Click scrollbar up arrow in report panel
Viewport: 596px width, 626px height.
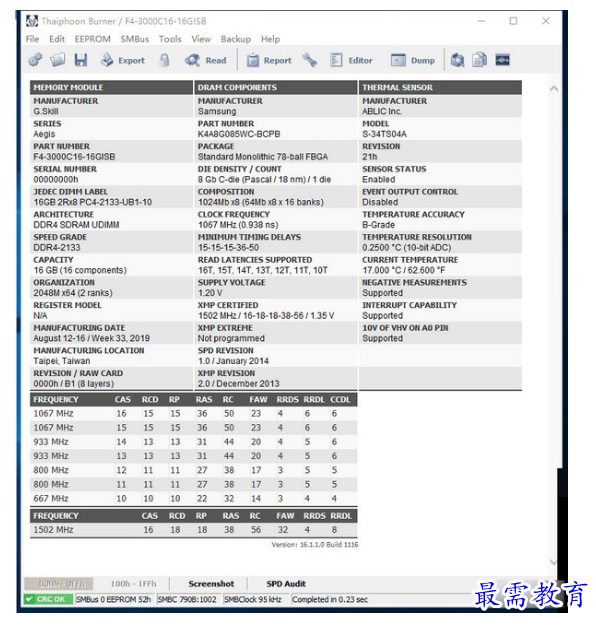(x=553, y=89)
